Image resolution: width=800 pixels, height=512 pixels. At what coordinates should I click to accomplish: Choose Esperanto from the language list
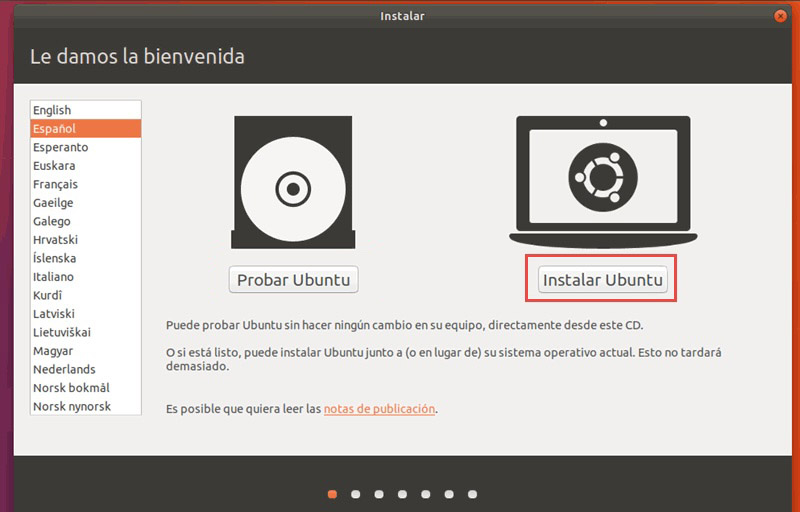coord(86,147)
